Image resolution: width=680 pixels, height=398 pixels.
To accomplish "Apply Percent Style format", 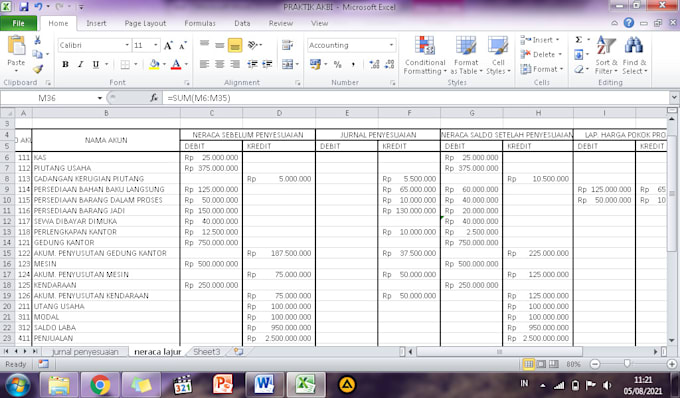I will coord(337,64).
